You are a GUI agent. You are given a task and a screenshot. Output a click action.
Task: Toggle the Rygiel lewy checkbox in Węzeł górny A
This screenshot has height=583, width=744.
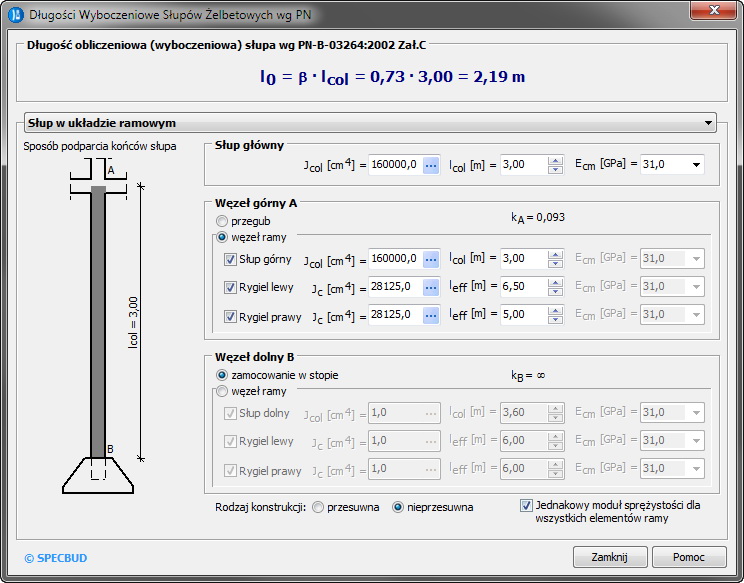coord(231,287)
